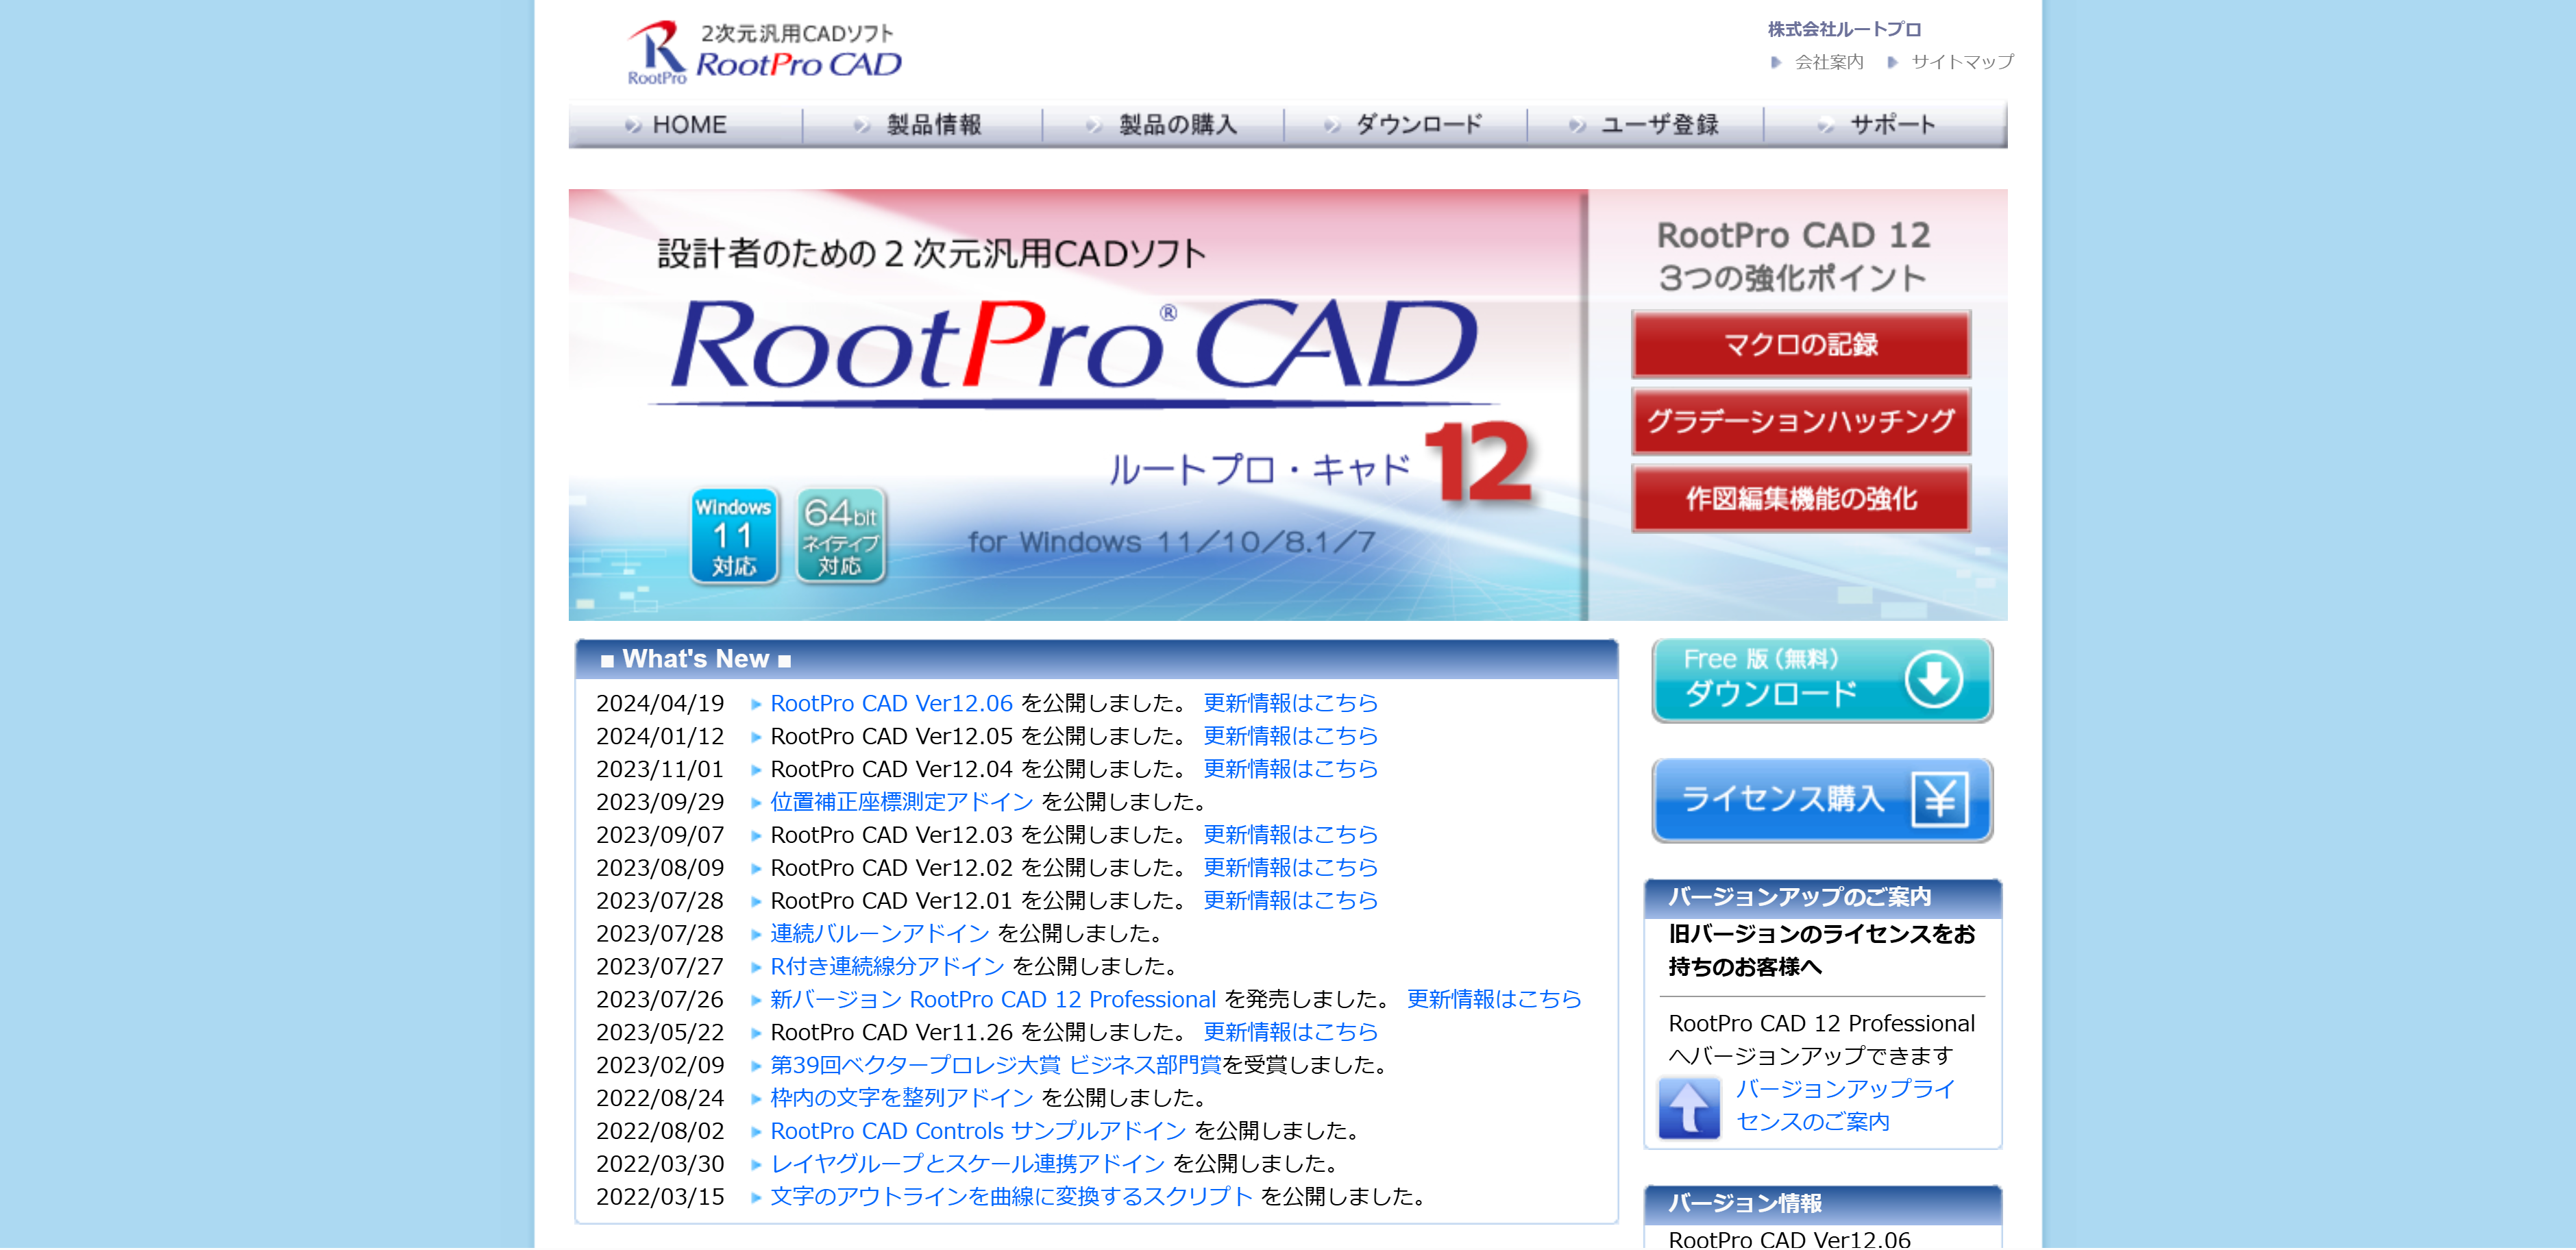Open the サポート navigation item

click(x=1886, y=125)
